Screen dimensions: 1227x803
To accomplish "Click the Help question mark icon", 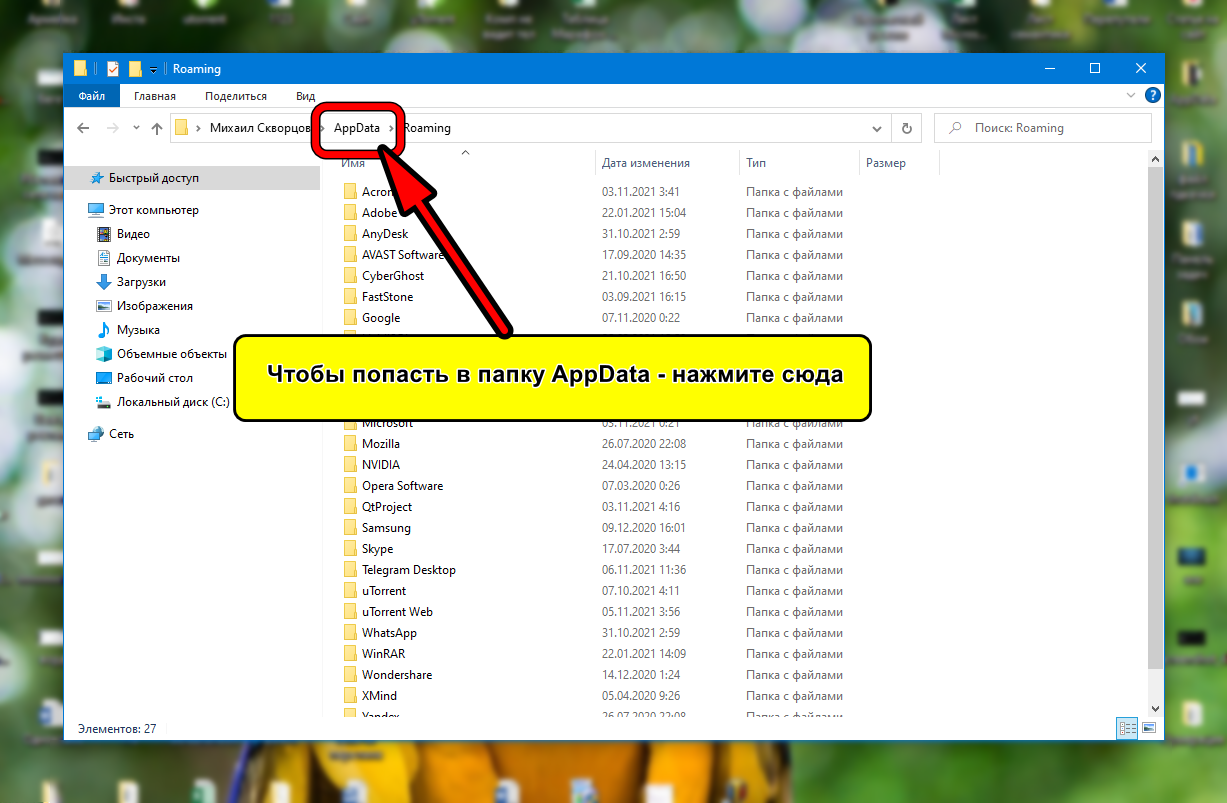I will click(1152, 96).
